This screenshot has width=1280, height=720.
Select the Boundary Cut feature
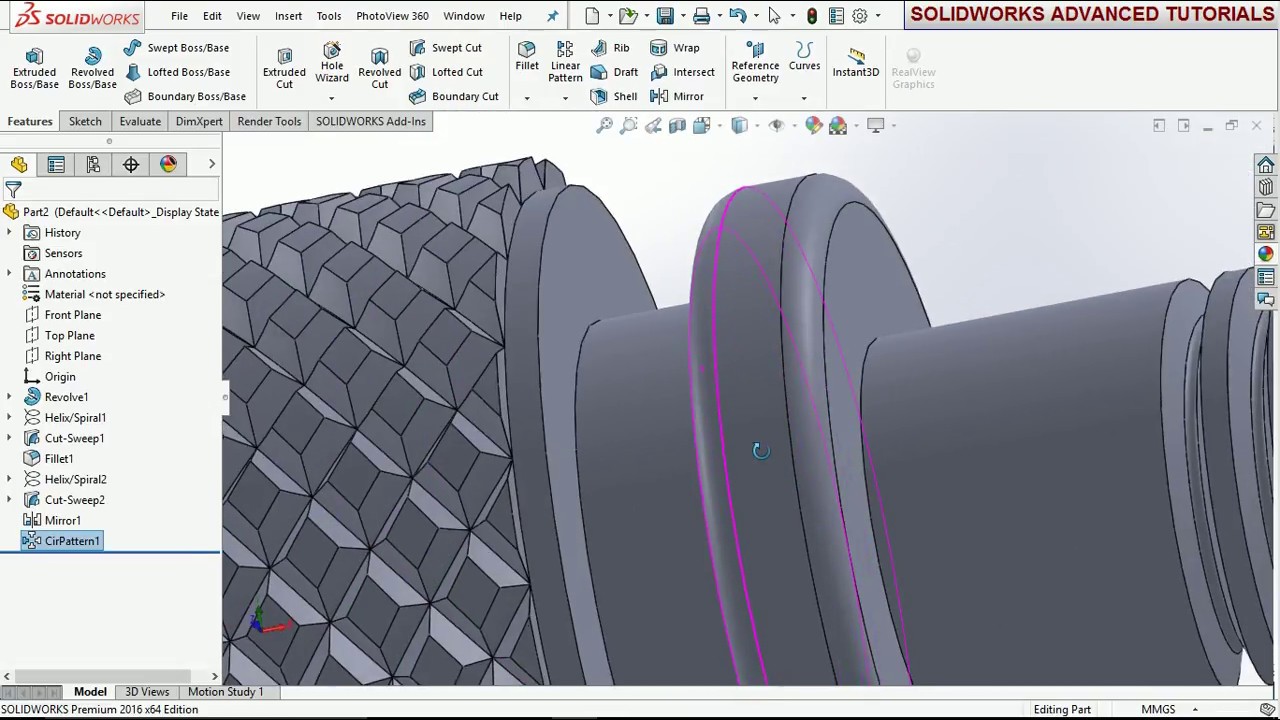tap(454, 96)
